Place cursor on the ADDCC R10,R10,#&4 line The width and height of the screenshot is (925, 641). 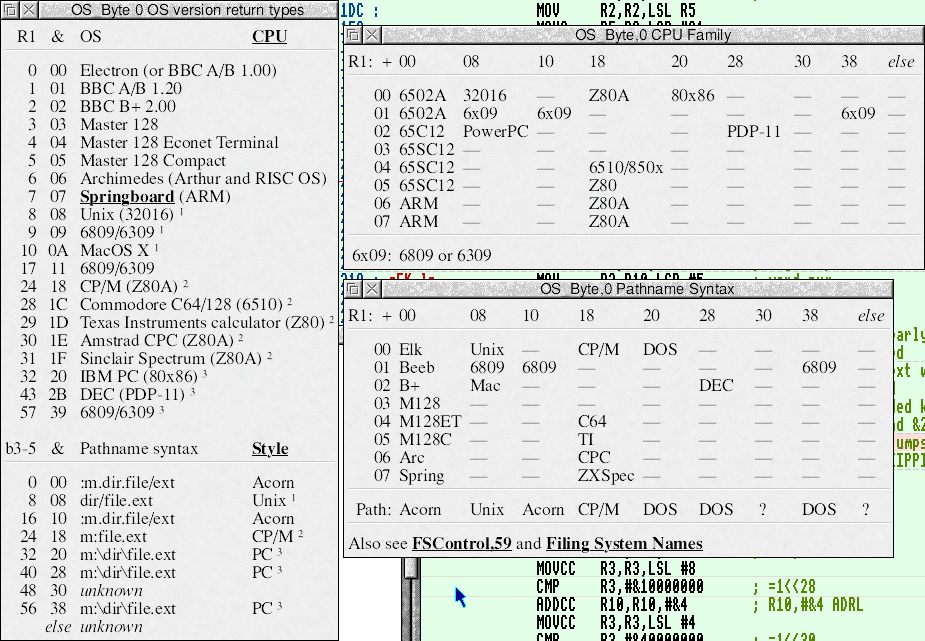(620, 604)
